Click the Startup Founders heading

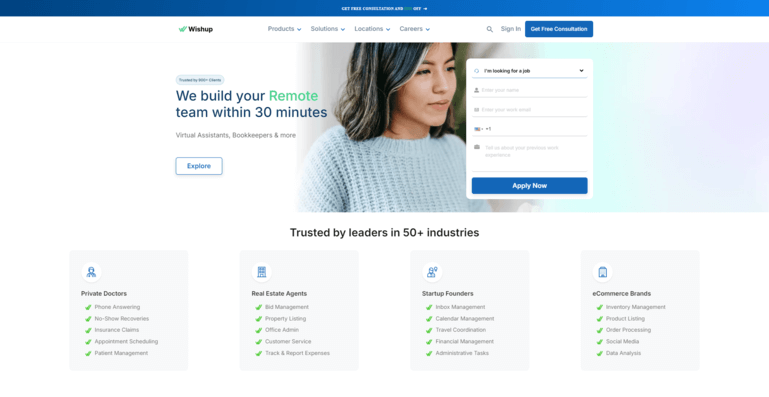447,293
